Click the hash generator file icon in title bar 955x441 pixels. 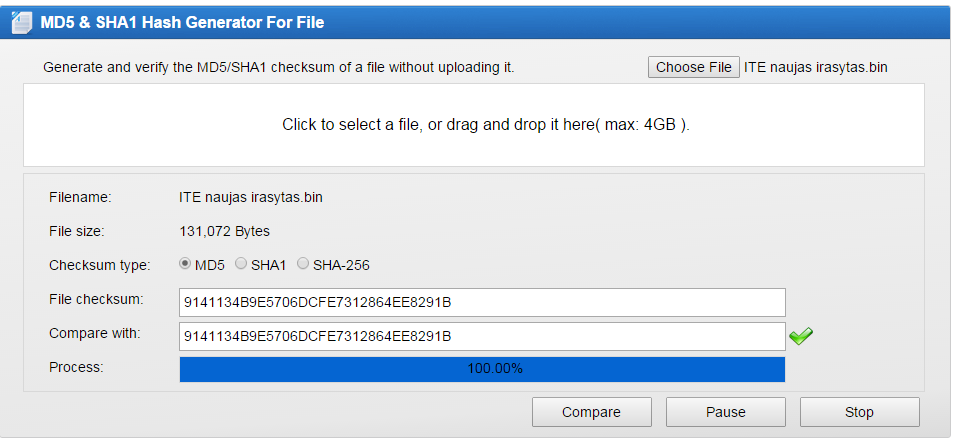point(22,23)
